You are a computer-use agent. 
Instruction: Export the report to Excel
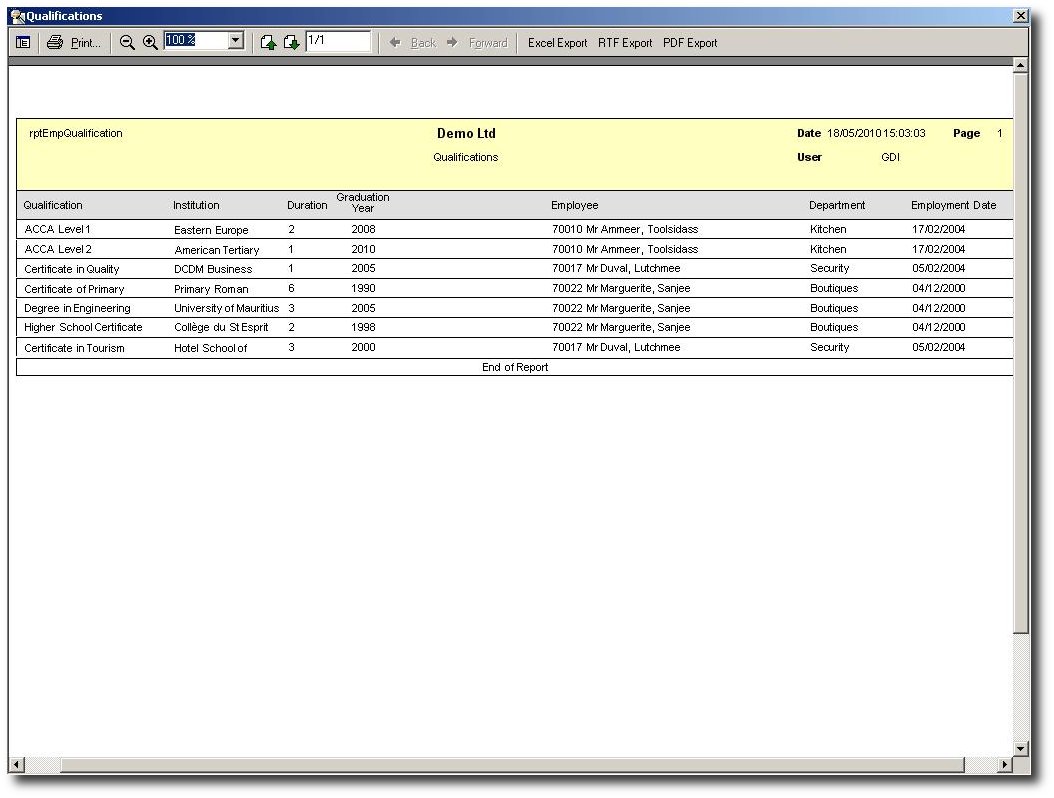(557, 43)
